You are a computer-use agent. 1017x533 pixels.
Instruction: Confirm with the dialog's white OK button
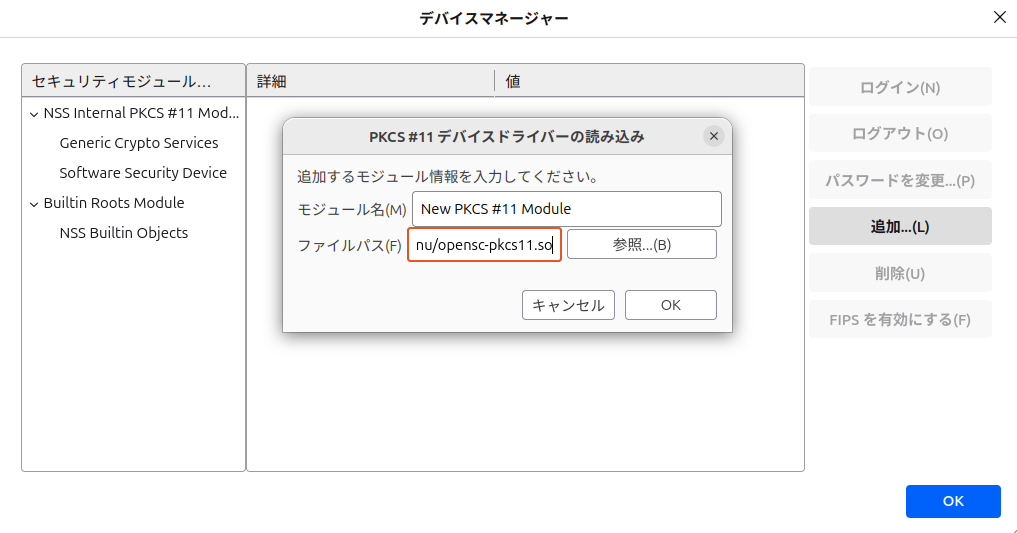pyautogui.click(x=670, y=305)
